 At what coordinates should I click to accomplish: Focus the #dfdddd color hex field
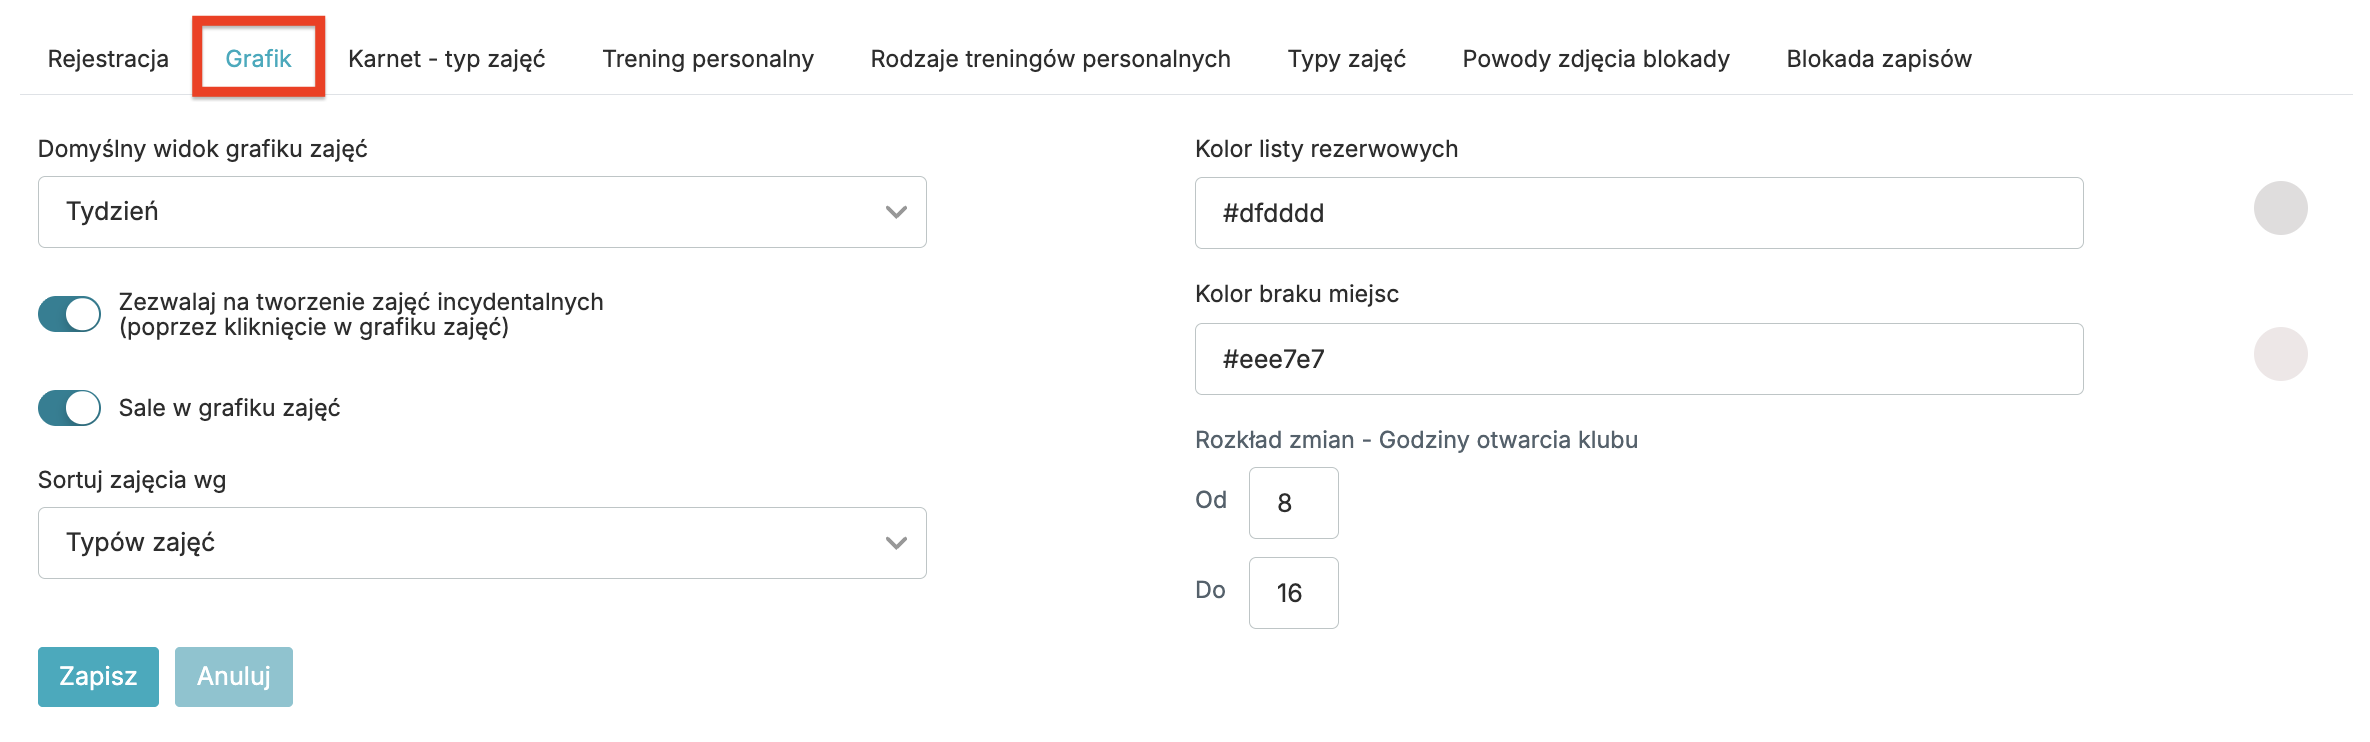1638,213
